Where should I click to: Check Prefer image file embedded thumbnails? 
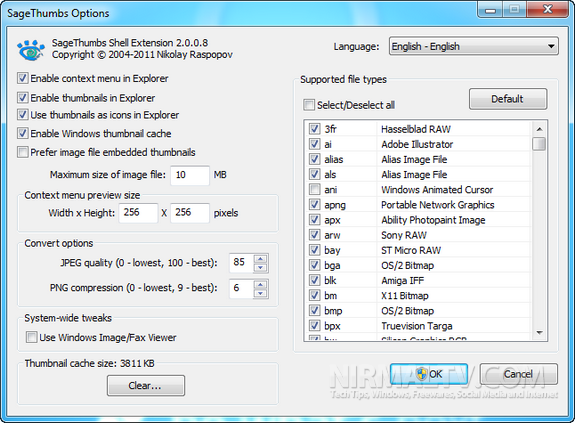click(x=23, y=152)
